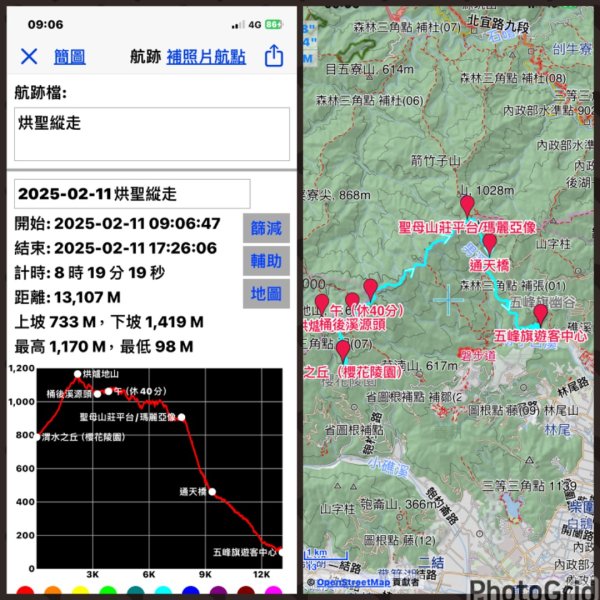
Task: Click the 五峰旗幽谷 map label
Action: pos(543,302)
